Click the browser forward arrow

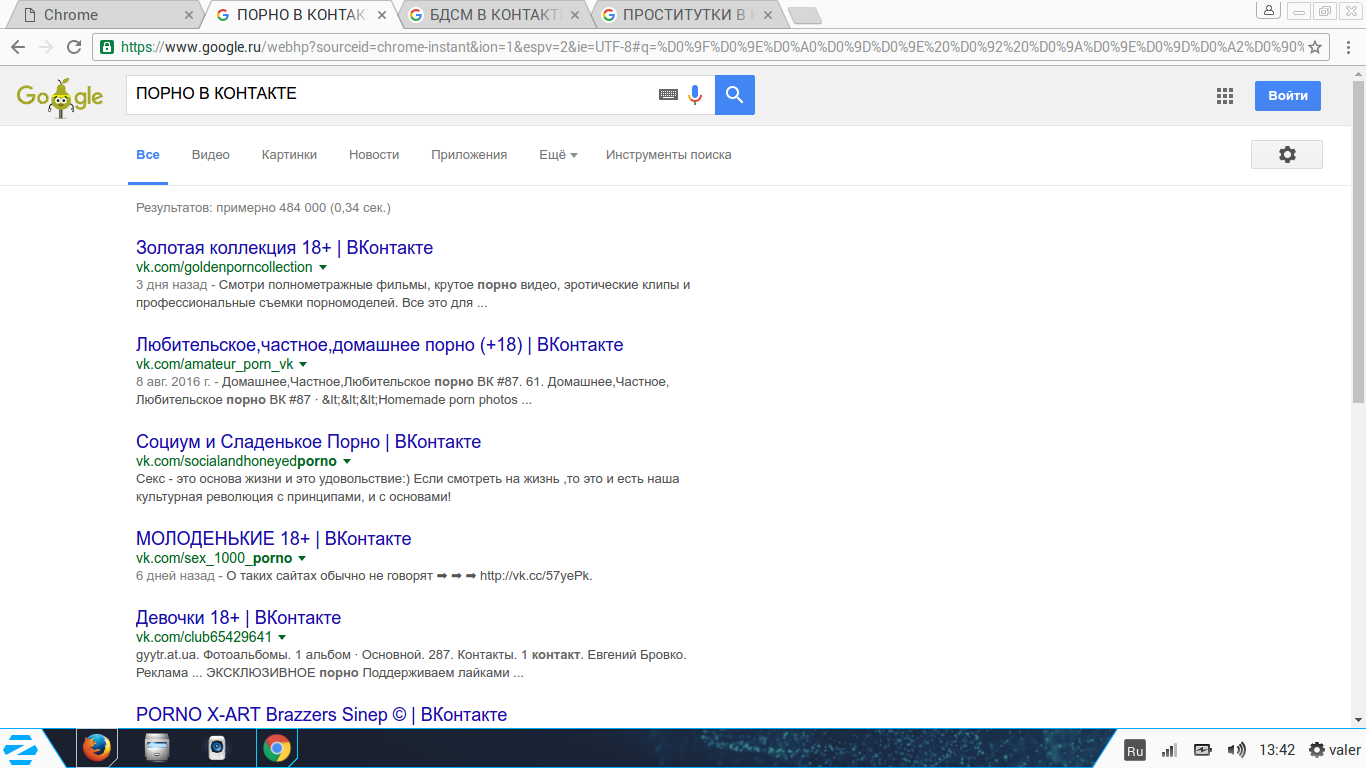(x=46, y=47)
